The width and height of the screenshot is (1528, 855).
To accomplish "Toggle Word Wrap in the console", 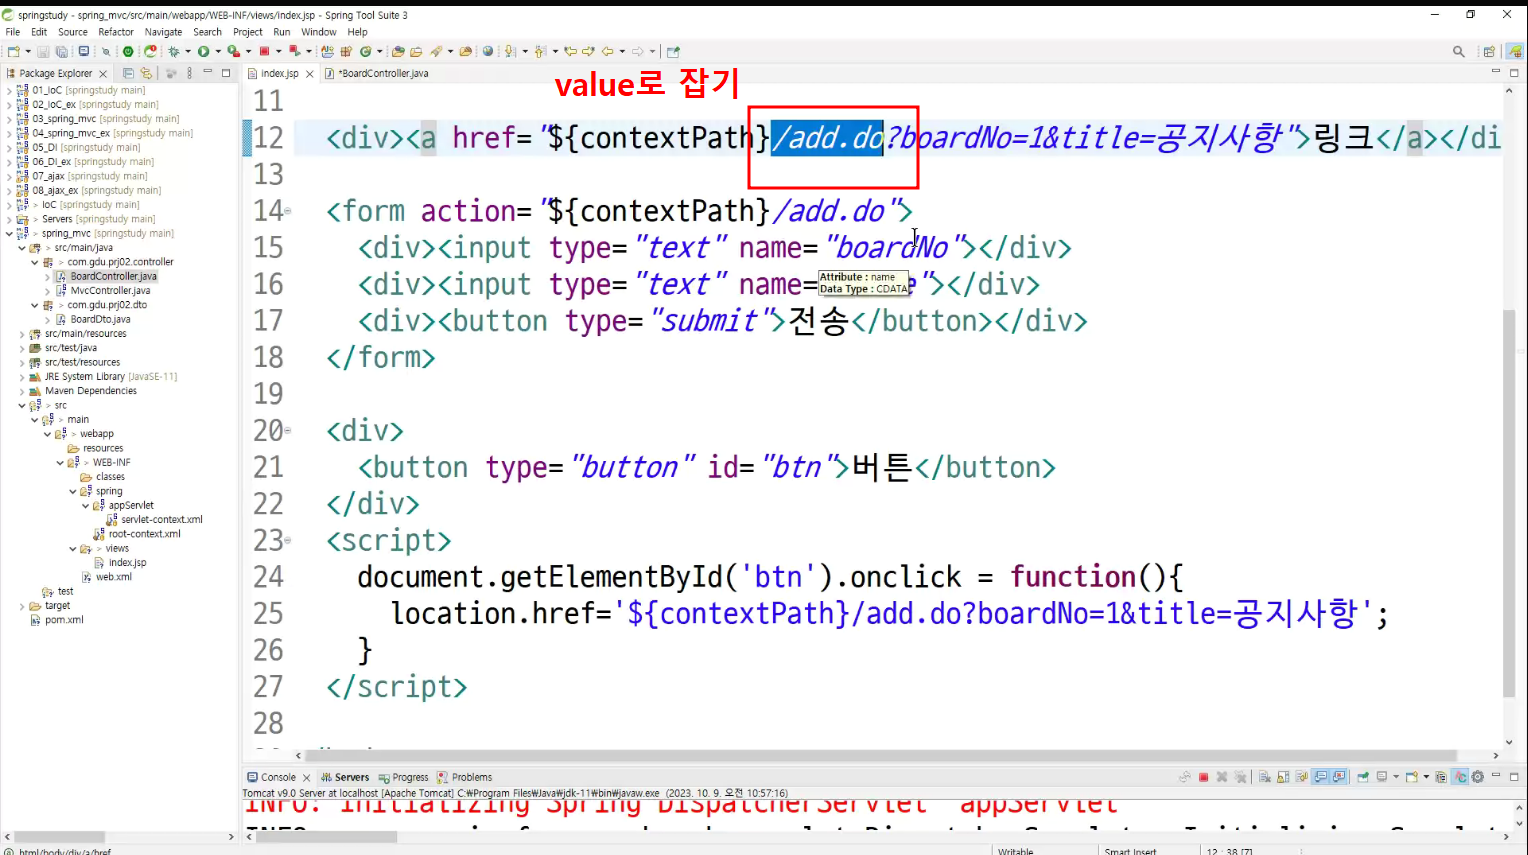I will coord(1301,777).
